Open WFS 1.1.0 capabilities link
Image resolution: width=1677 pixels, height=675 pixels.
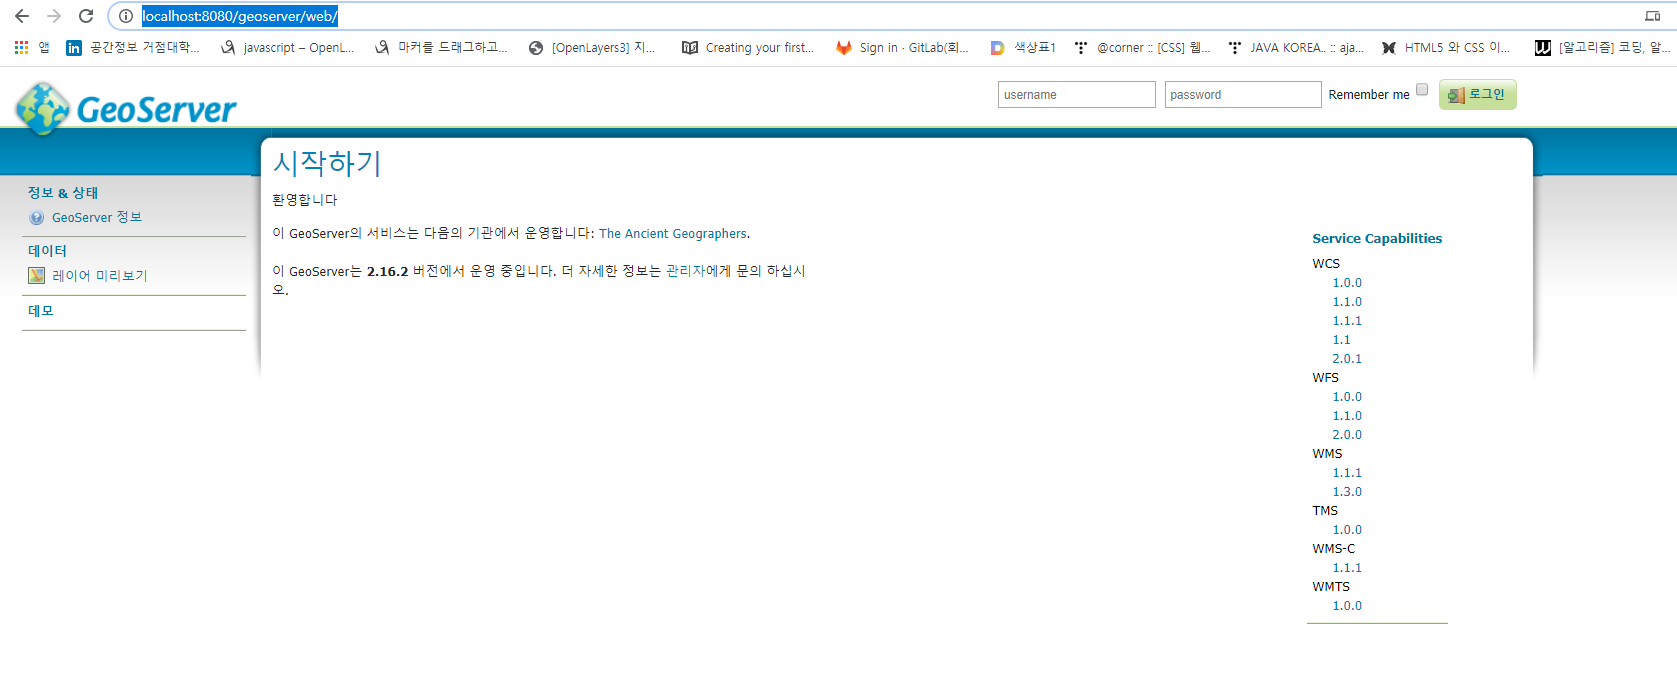click(x=1347, y=416)
